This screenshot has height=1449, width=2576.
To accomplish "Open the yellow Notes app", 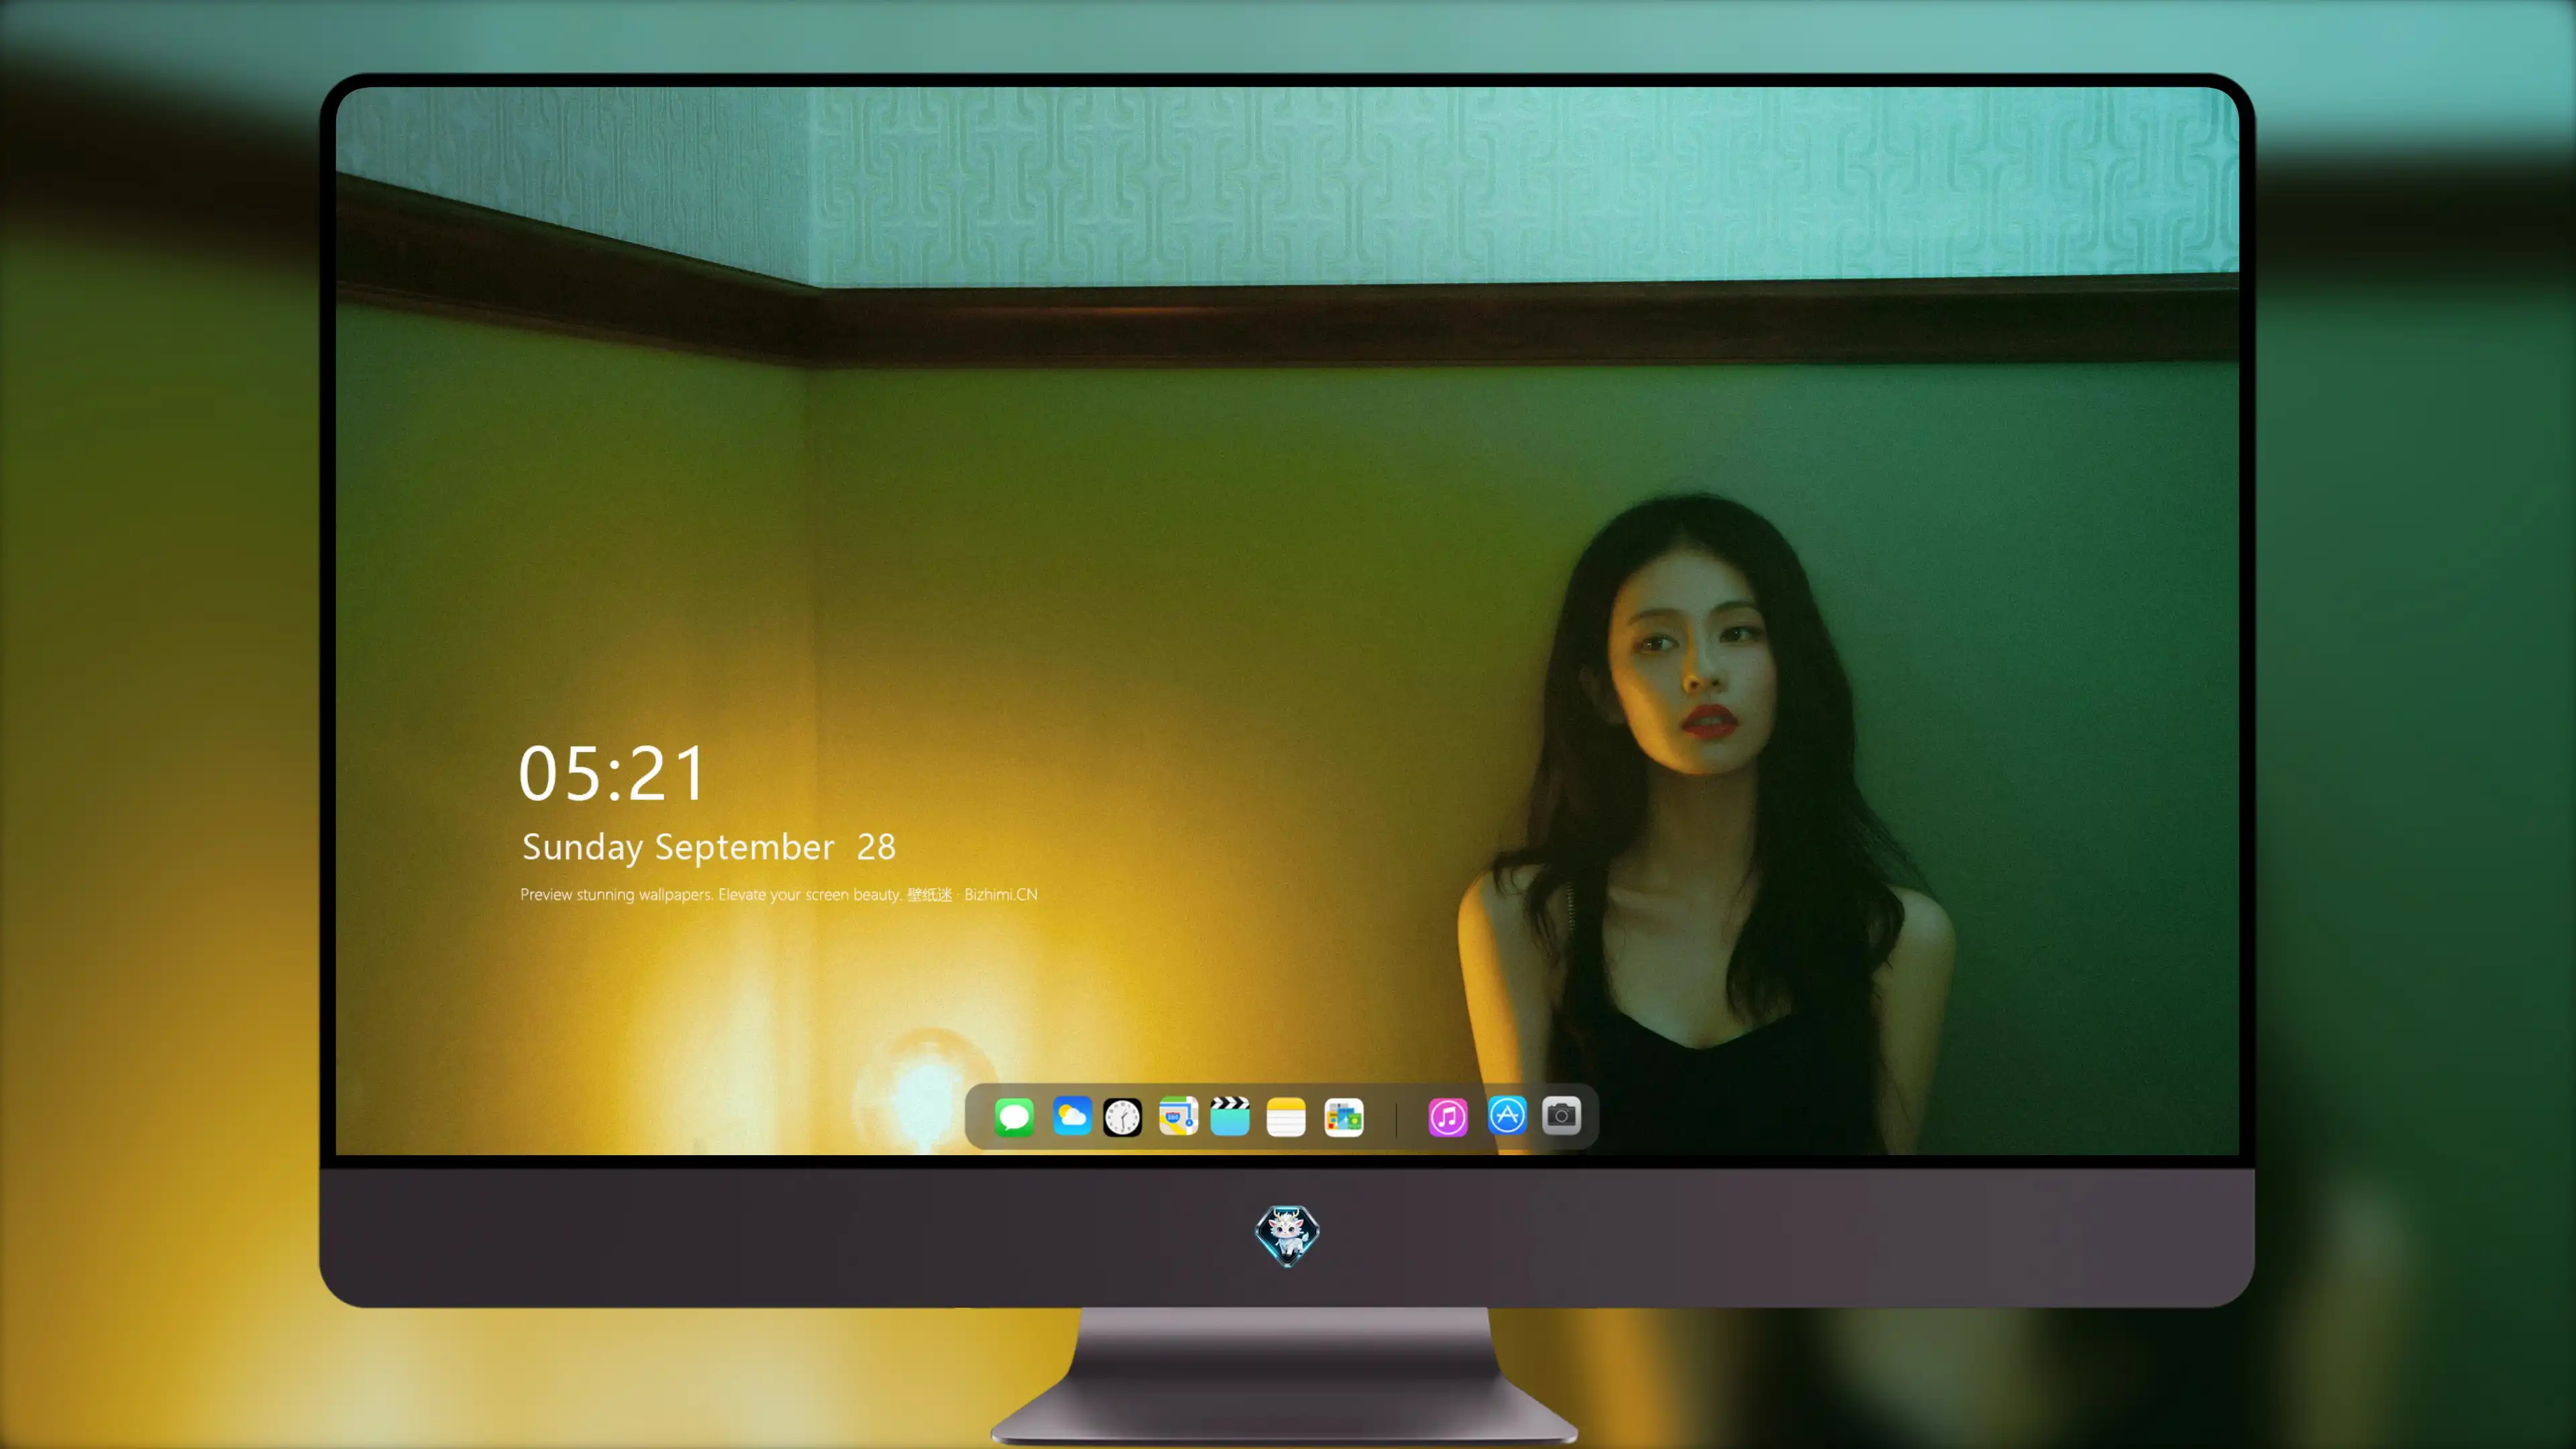I will click(x=1286, y=1117).
